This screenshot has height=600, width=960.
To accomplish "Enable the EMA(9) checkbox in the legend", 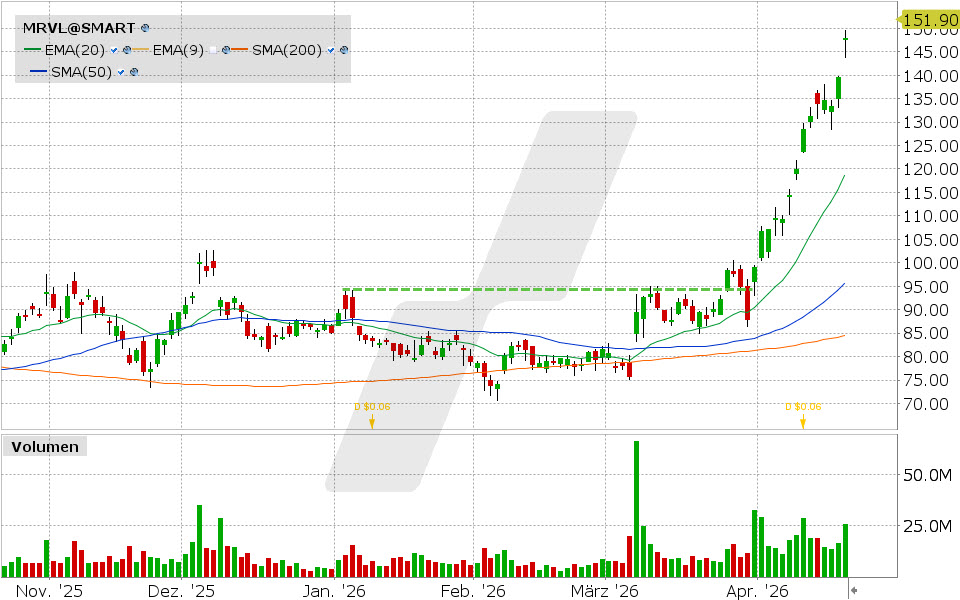I will (x=213, y=49).
